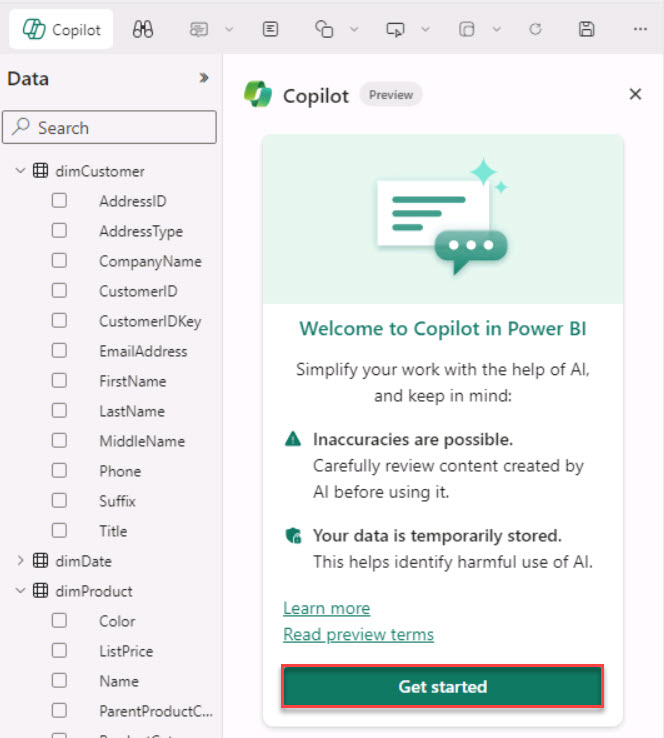This screenshot has height=738, width=664.
Task: Save the report using the floppy disk icon
Action: coord(587,29)
